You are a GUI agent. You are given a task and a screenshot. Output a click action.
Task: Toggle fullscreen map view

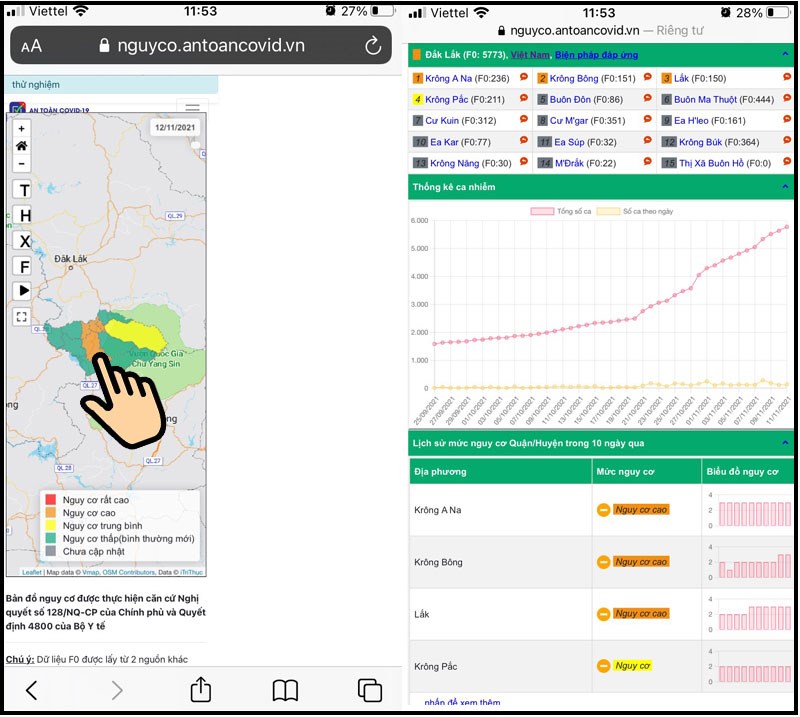click(21, 316)
